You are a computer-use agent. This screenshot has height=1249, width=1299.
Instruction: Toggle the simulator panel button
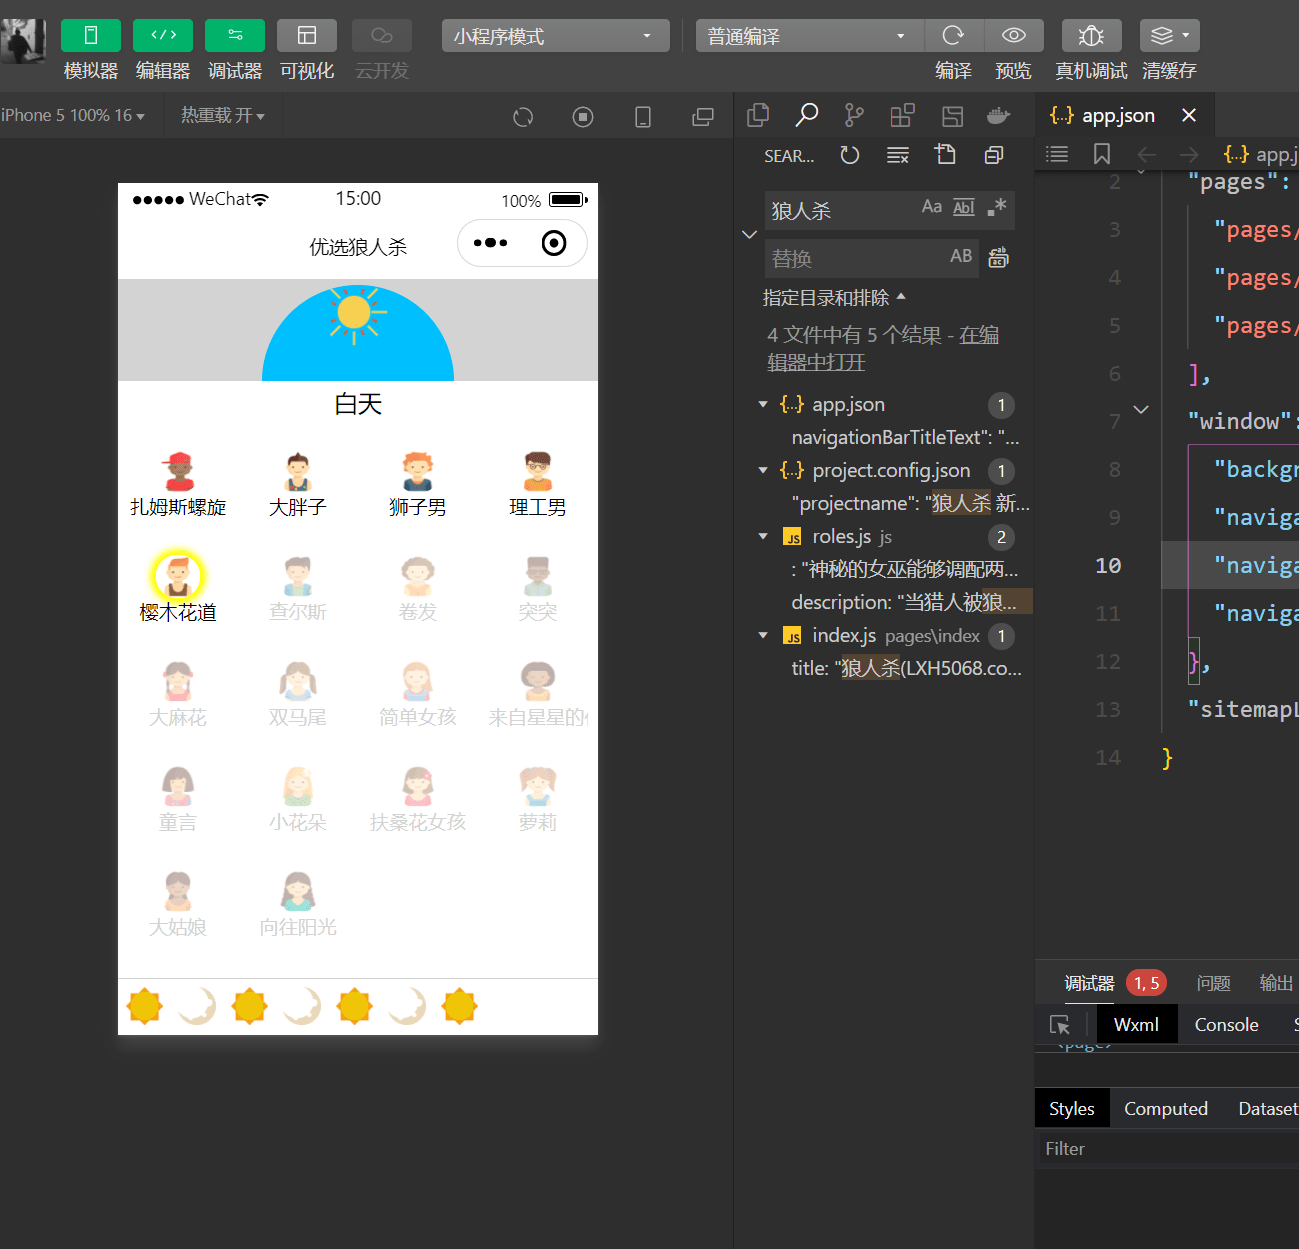[x=91, y=36]
